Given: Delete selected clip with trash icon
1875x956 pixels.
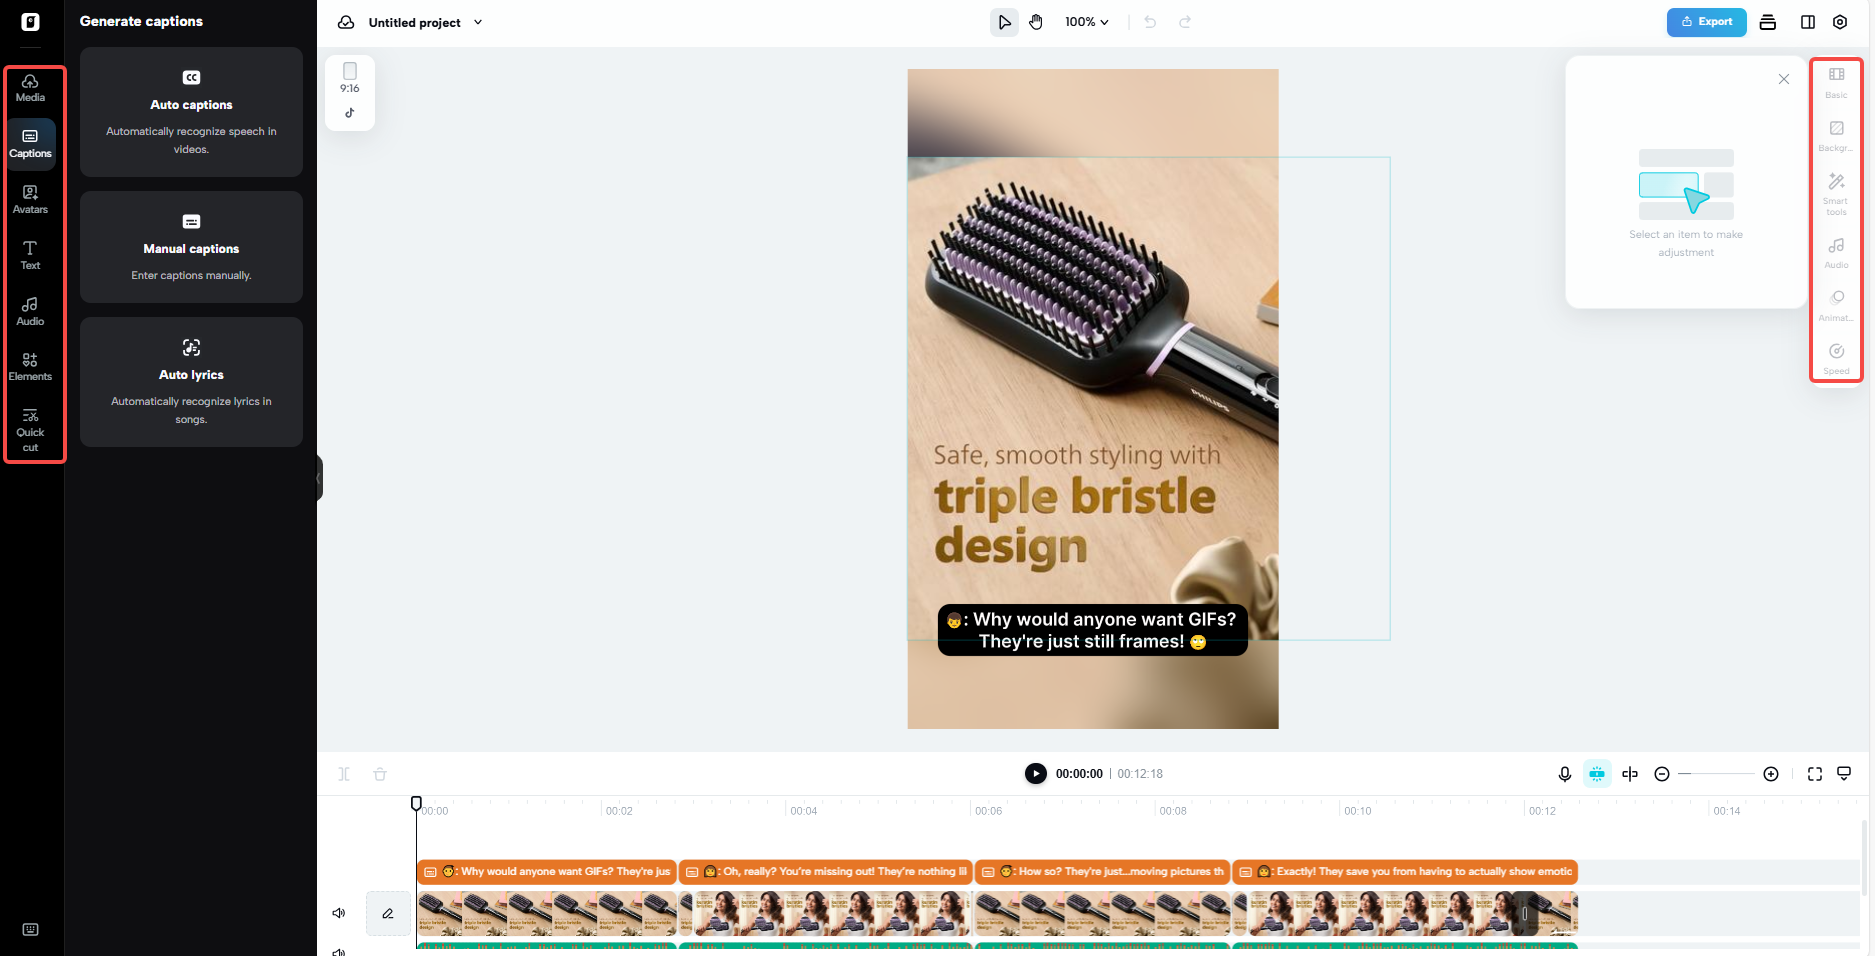Looking at the screenshot, I should coord(380,774).
